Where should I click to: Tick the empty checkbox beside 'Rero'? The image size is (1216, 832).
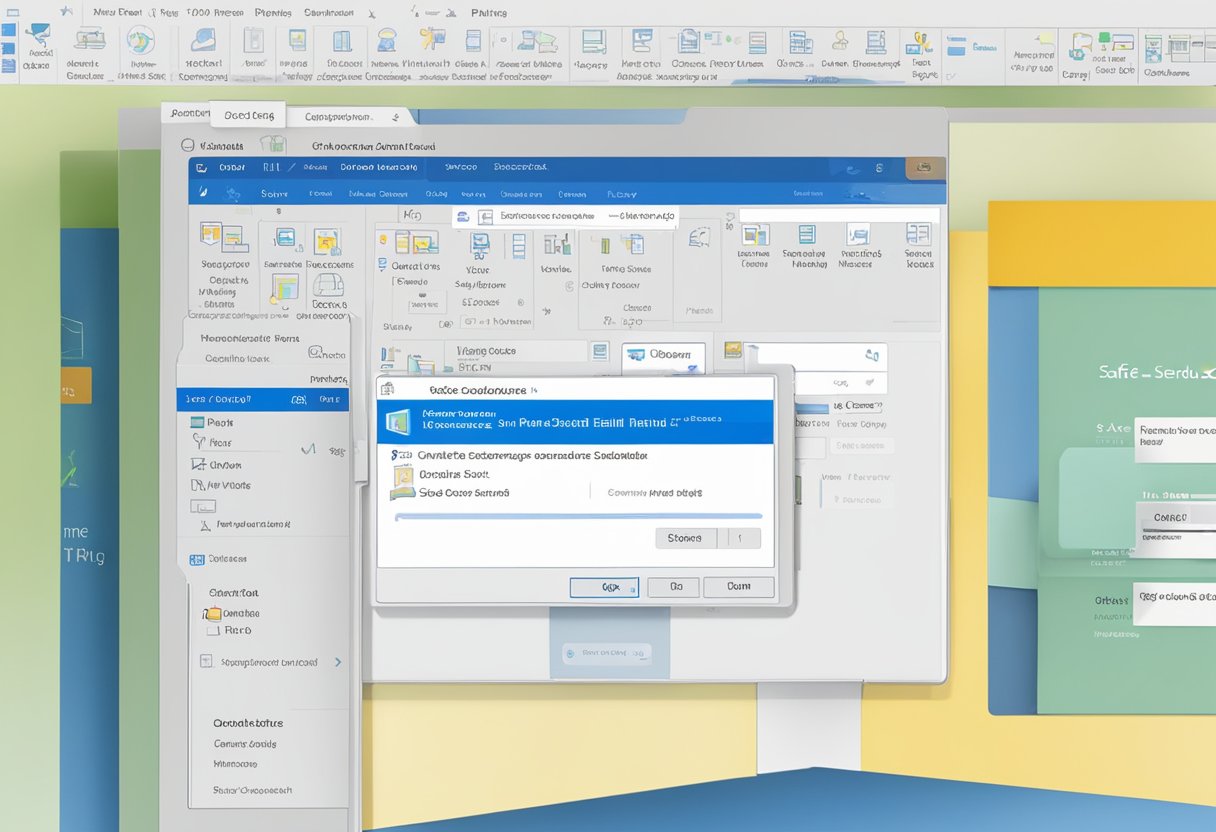coord(212,631)
